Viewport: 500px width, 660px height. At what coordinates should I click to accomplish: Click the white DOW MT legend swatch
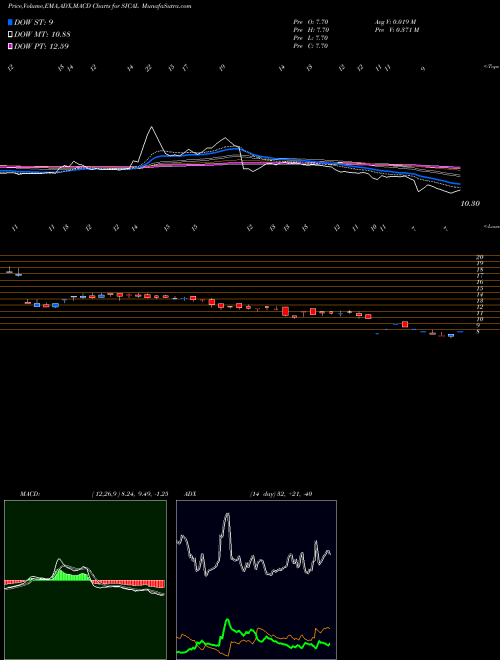click(x=11, y=35)
